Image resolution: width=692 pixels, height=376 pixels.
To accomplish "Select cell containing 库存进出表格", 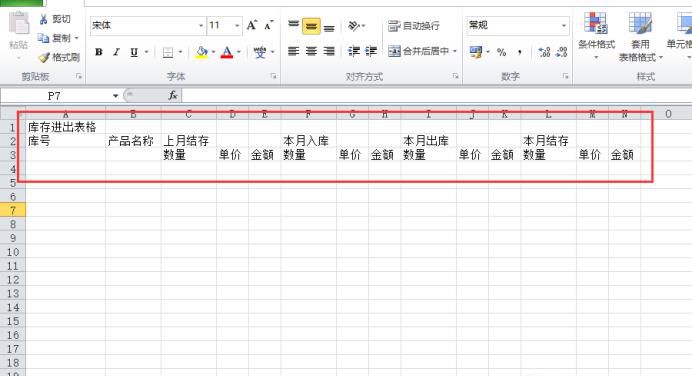I will tap(65, 127).
